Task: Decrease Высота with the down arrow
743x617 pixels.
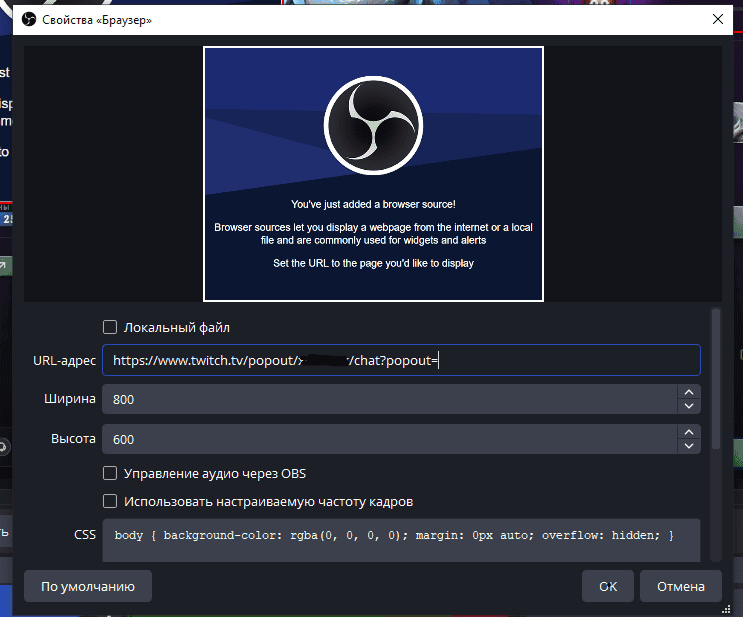Action: pos(688,446)
